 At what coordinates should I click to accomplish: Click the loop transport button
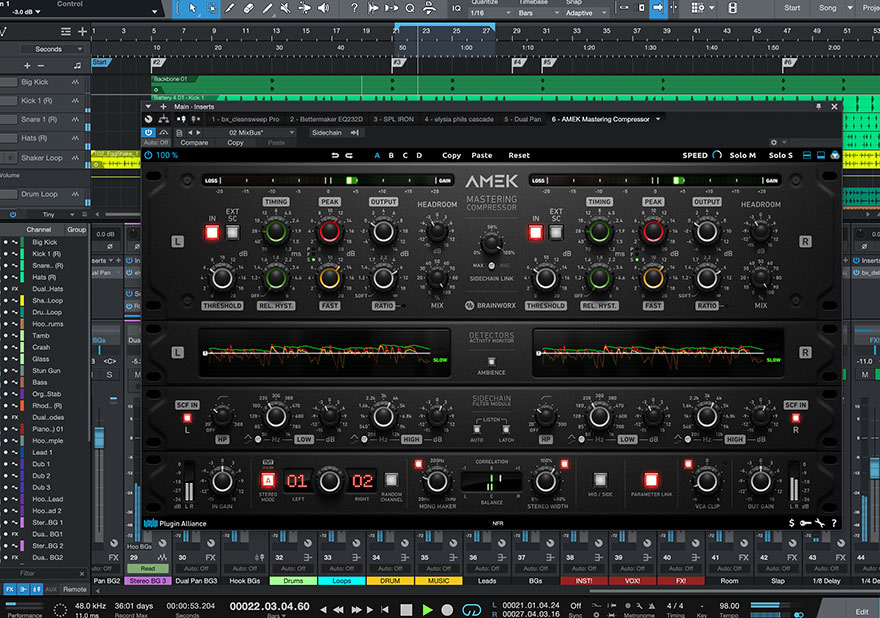pos(471,610)
